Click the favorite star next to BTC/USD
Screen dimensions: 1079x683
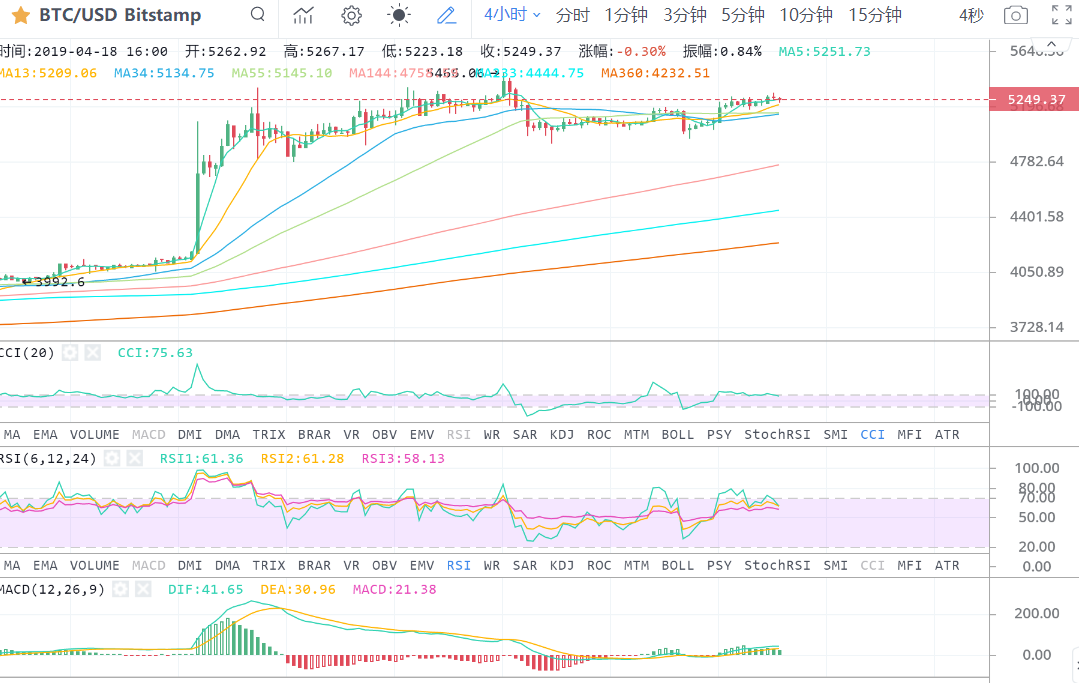point(20,15)
